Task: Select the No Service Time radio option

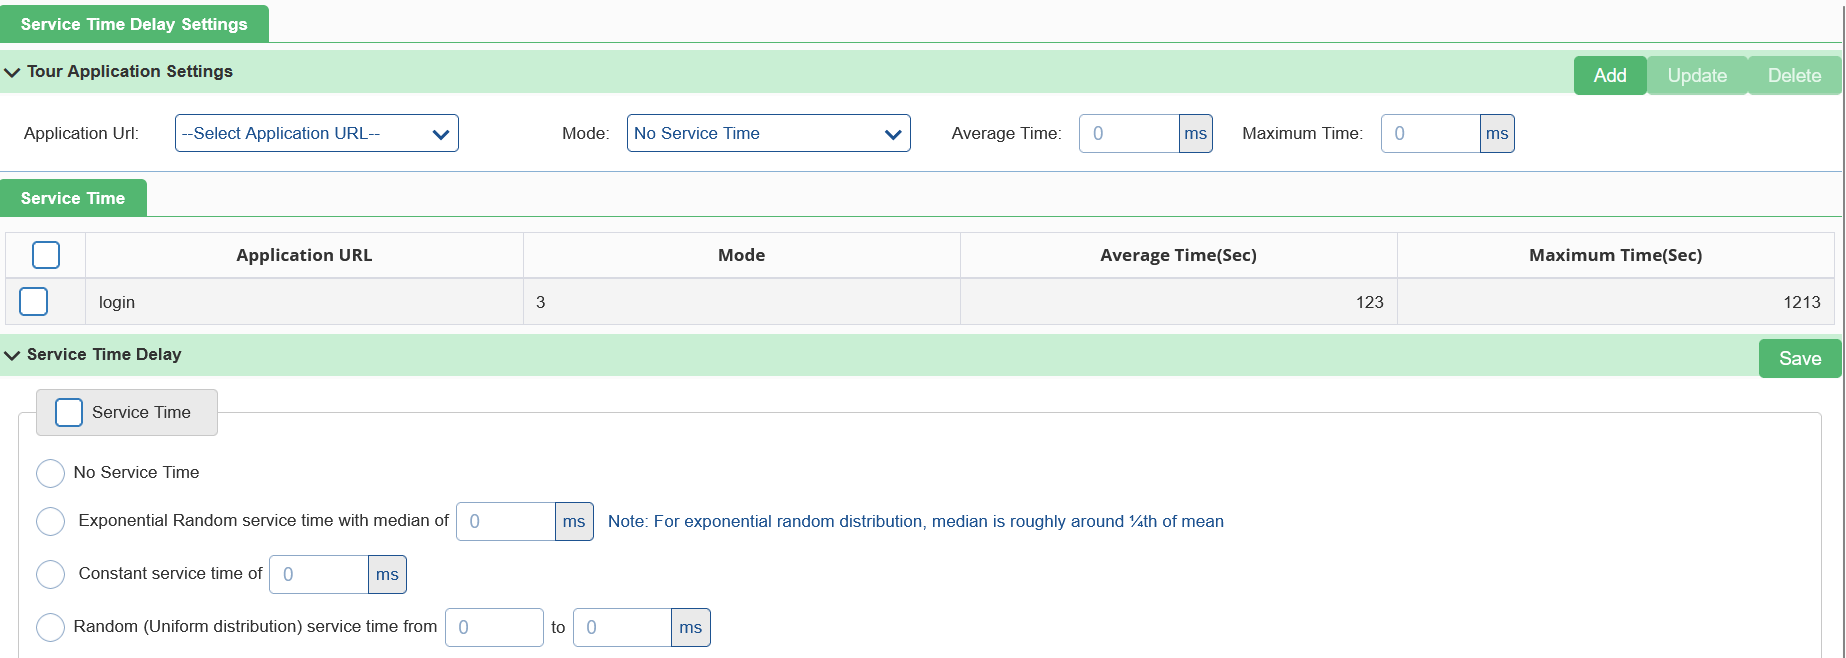Action: point(51,473)
